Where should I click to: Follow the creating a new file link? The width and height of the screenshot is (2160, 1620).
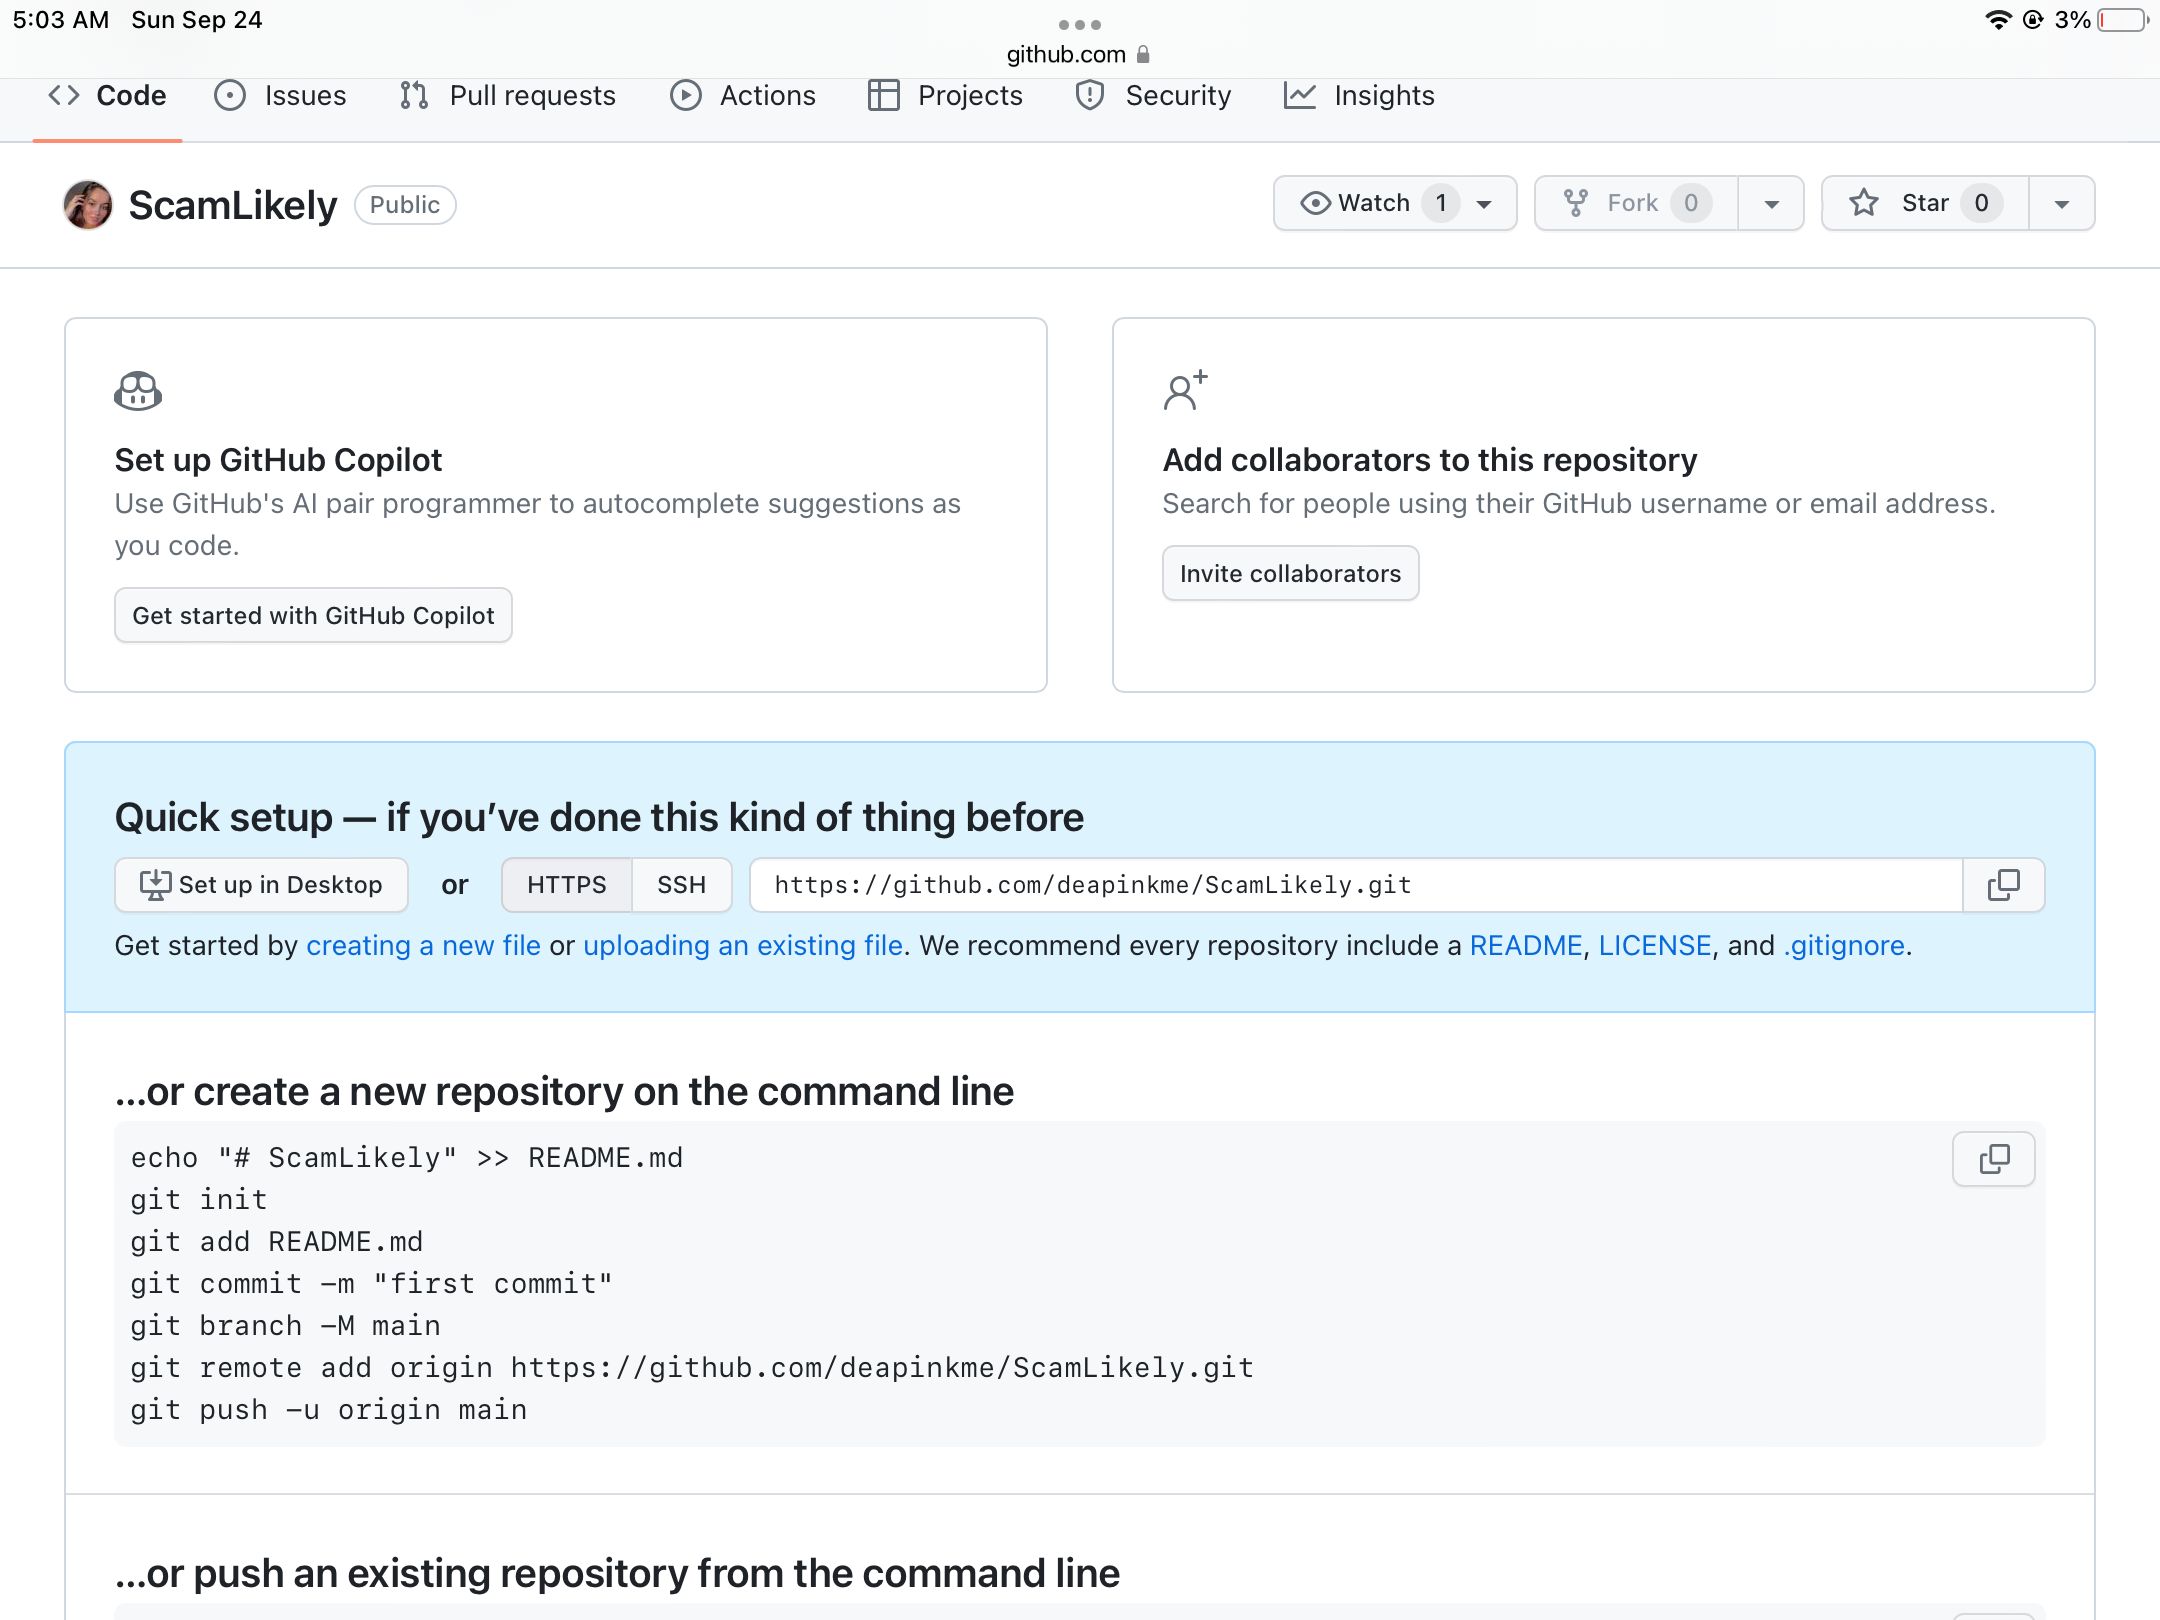point(423,946)
